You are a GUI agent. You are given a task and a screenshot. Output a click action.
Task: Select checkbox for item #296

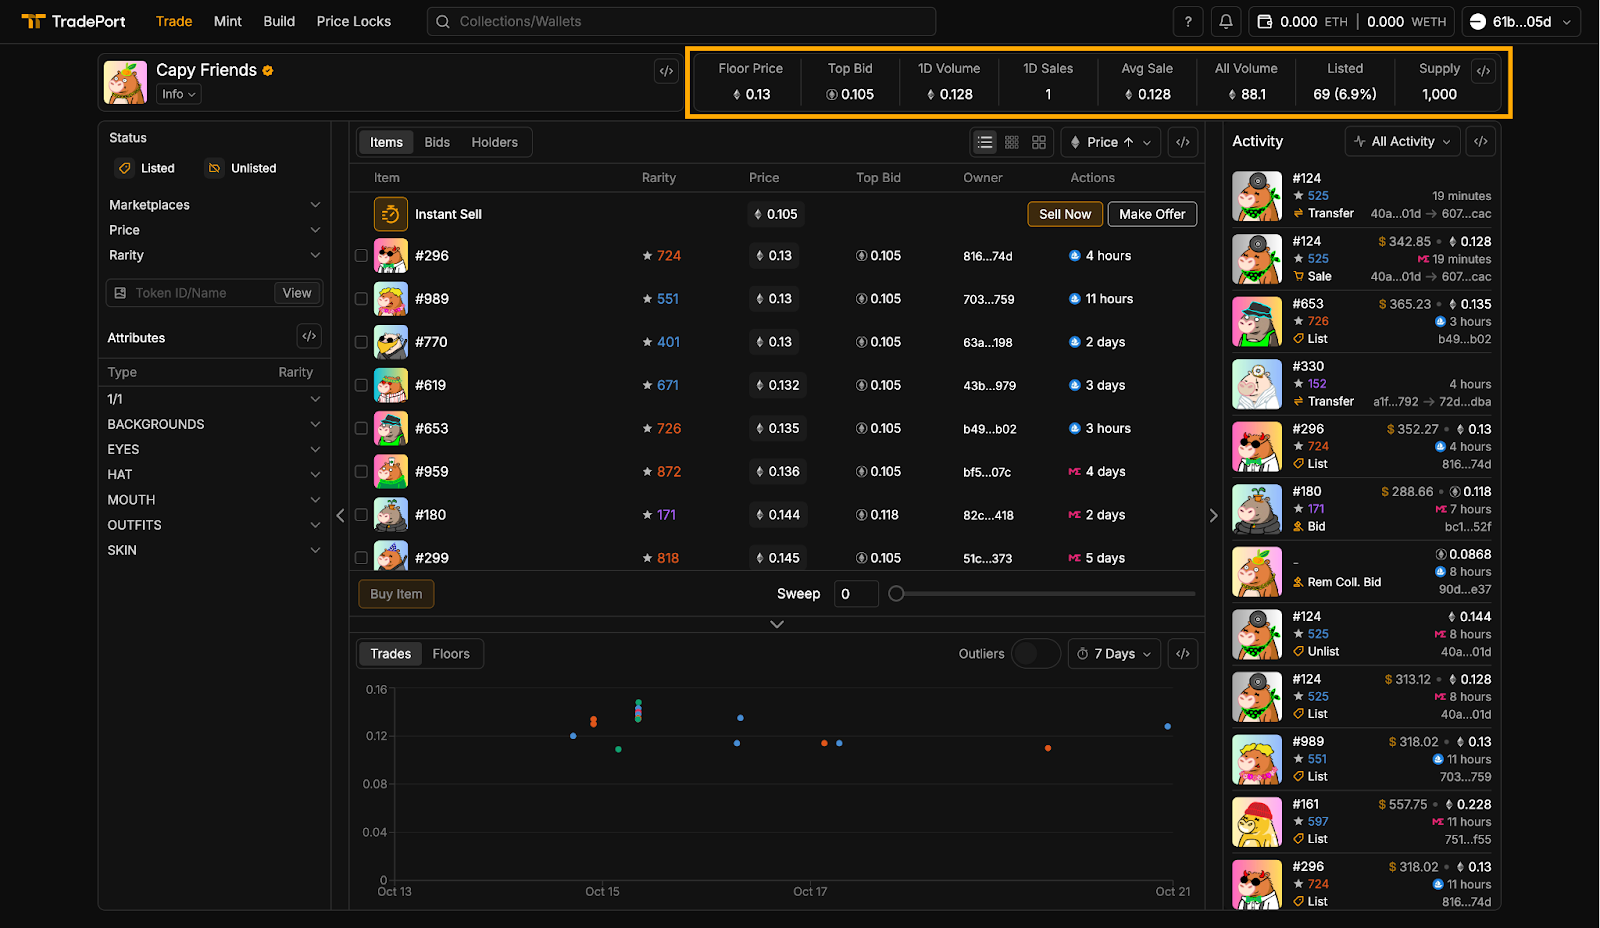pos(361,256)
